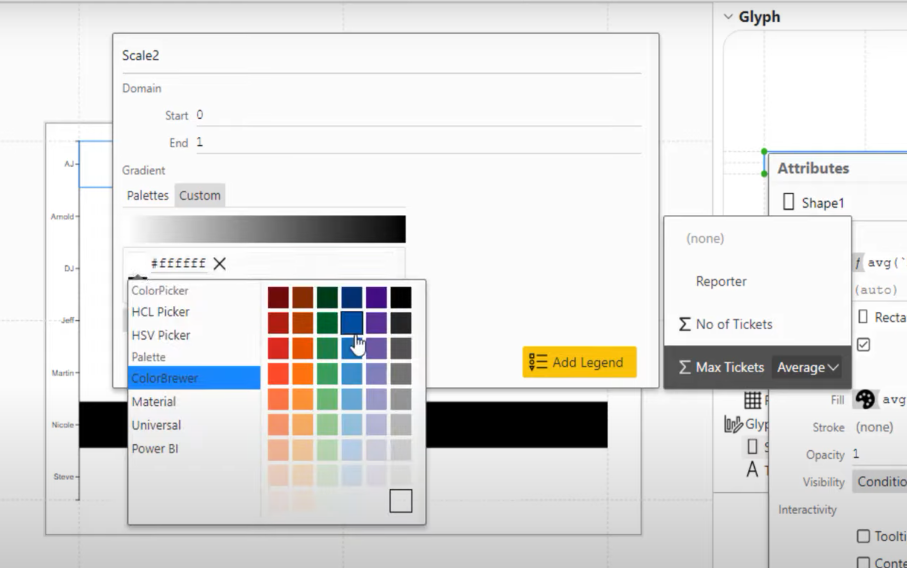Click the Domain Start value field

click(418, 115)
